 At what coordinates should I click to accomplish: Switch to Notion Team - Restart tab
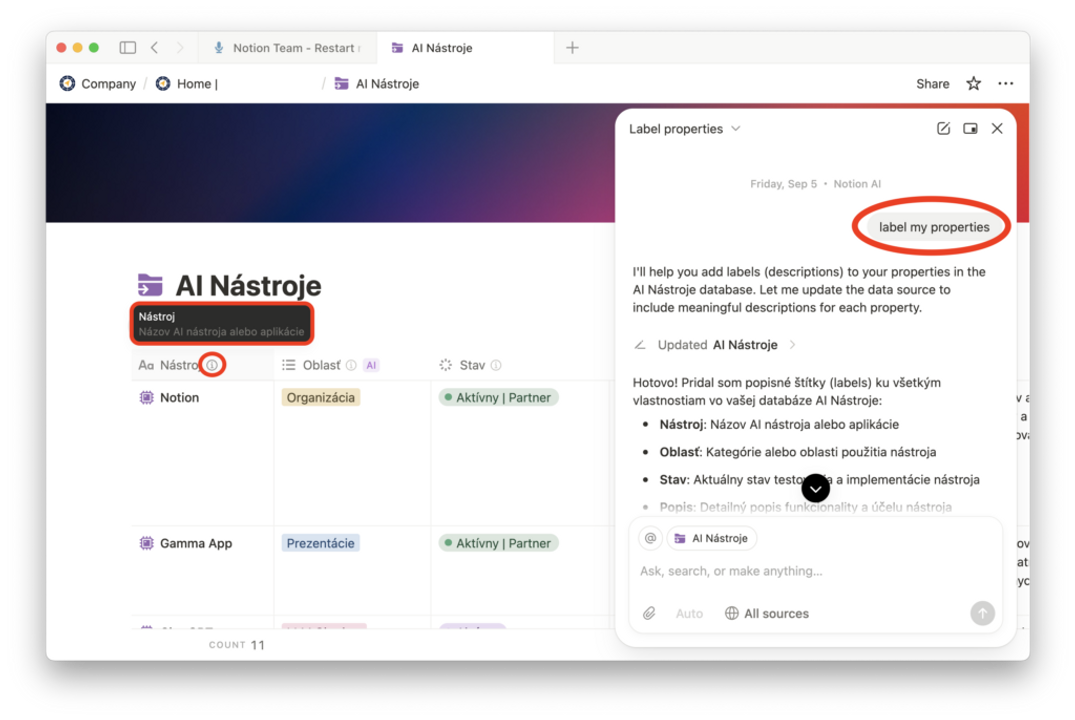[x=287, y=48]
